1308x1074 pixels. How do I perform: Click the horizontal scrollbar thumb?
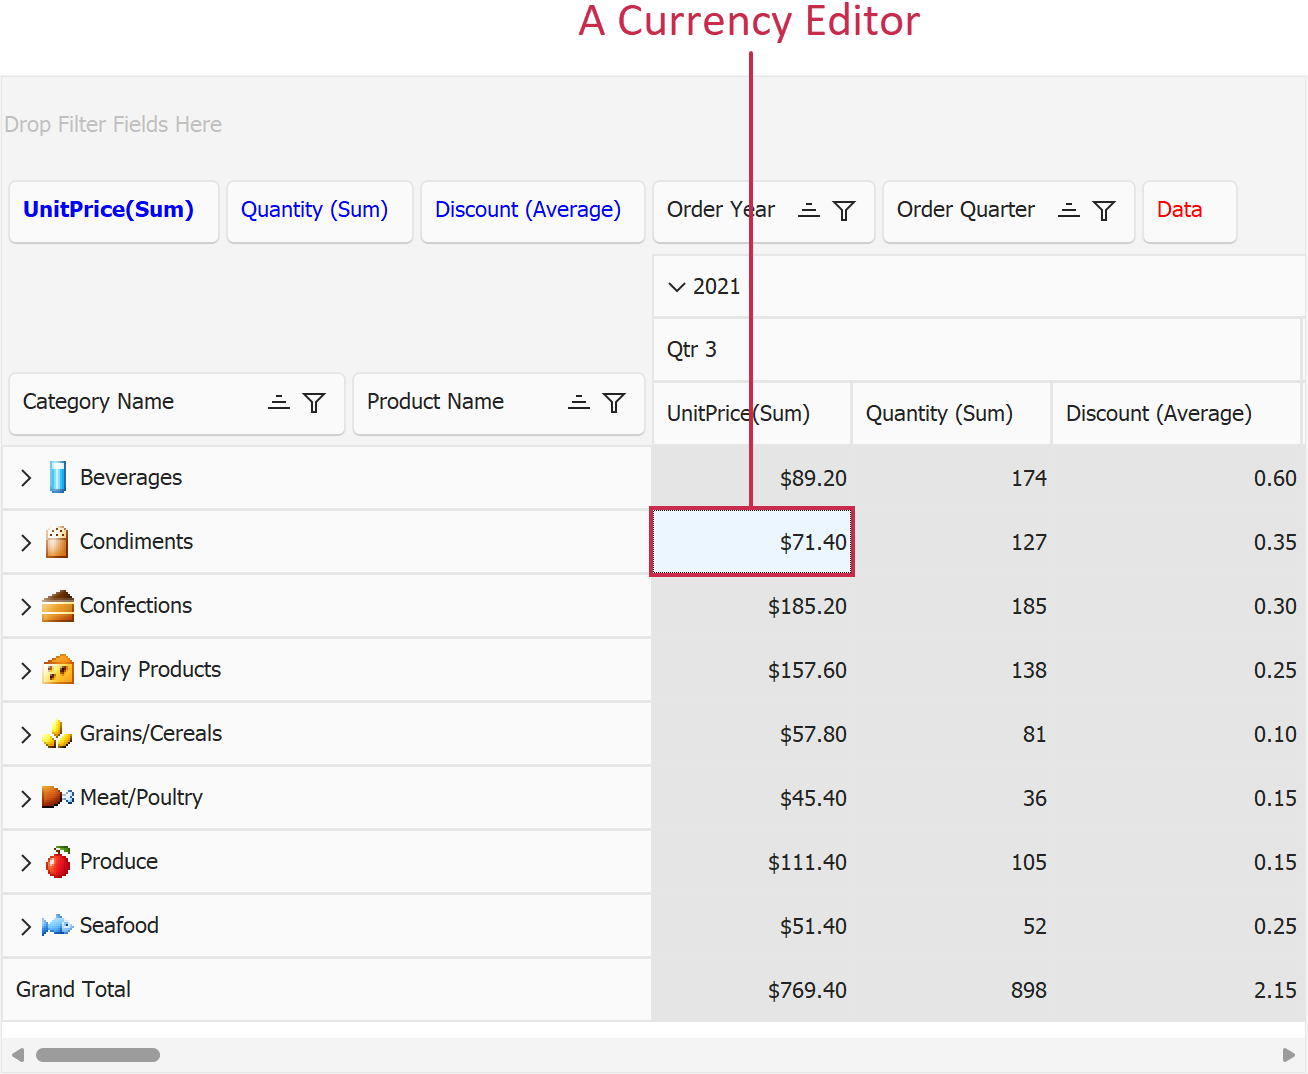[98, 1055]
